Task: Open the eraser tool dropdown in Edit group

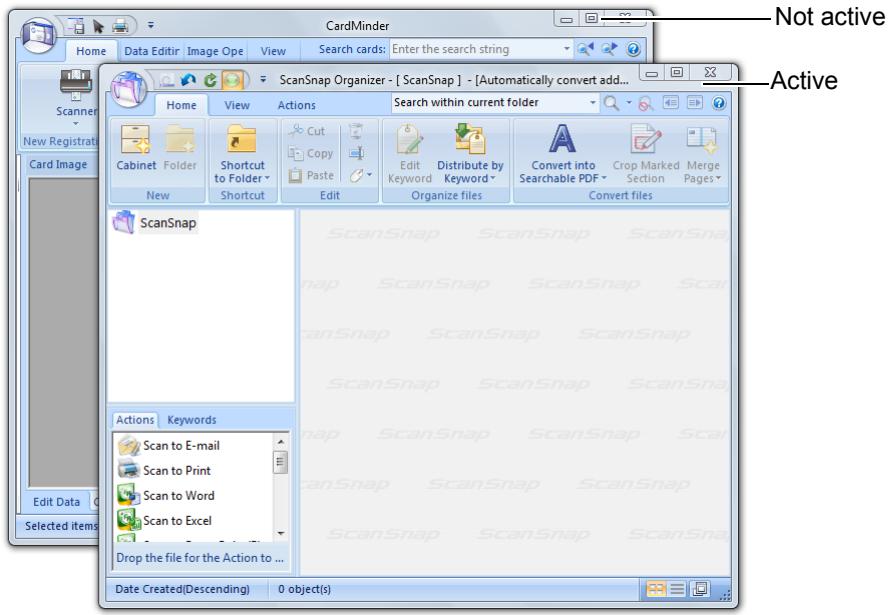Action: click(370, 175)
